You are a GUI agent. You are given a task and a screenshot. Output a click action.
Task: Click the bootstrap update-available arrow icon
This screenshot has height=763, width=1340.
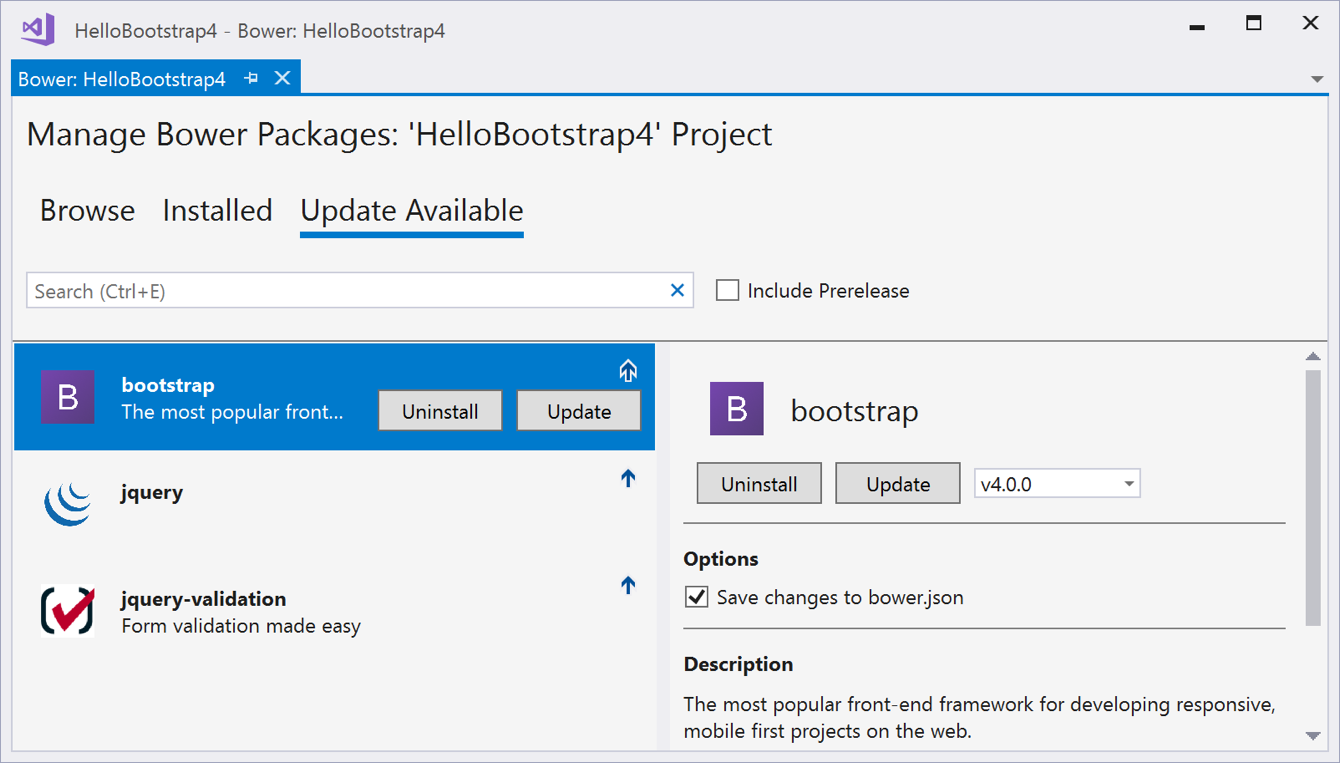click(628, 372)
